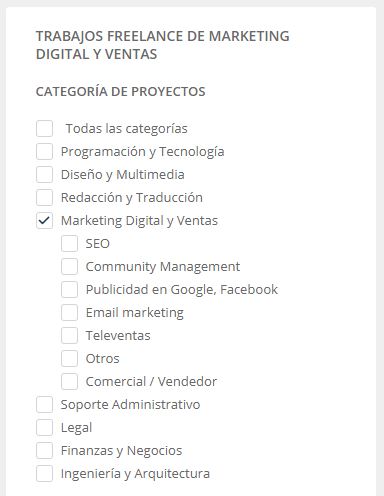Viewport: 384px width, 496px height.
Task: Enable the Soporte Administrativo checkbox
Action: pos(44,405)
